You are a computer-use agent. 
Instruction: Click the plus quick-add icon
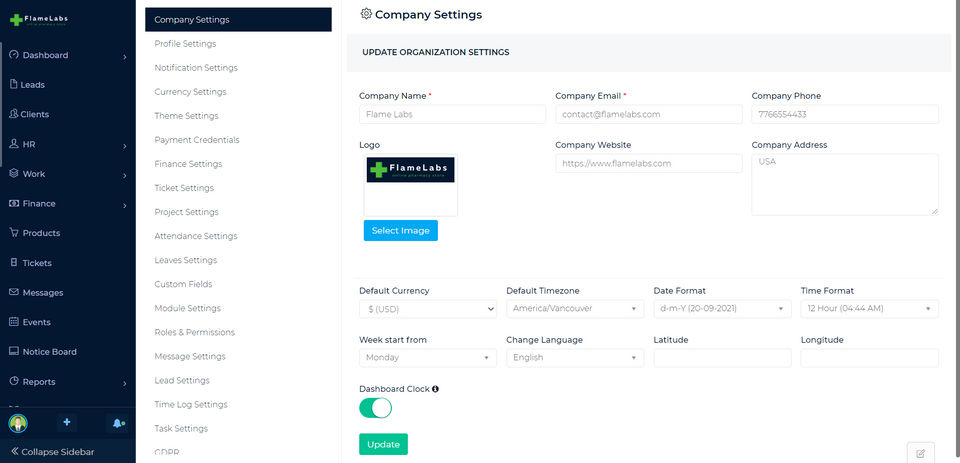pos(67,423)
